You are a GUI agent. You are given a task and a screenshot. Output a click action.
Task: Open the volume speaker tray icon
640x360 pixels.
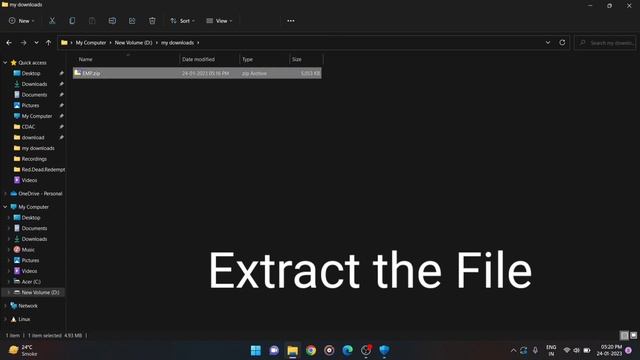coord(576,351)
